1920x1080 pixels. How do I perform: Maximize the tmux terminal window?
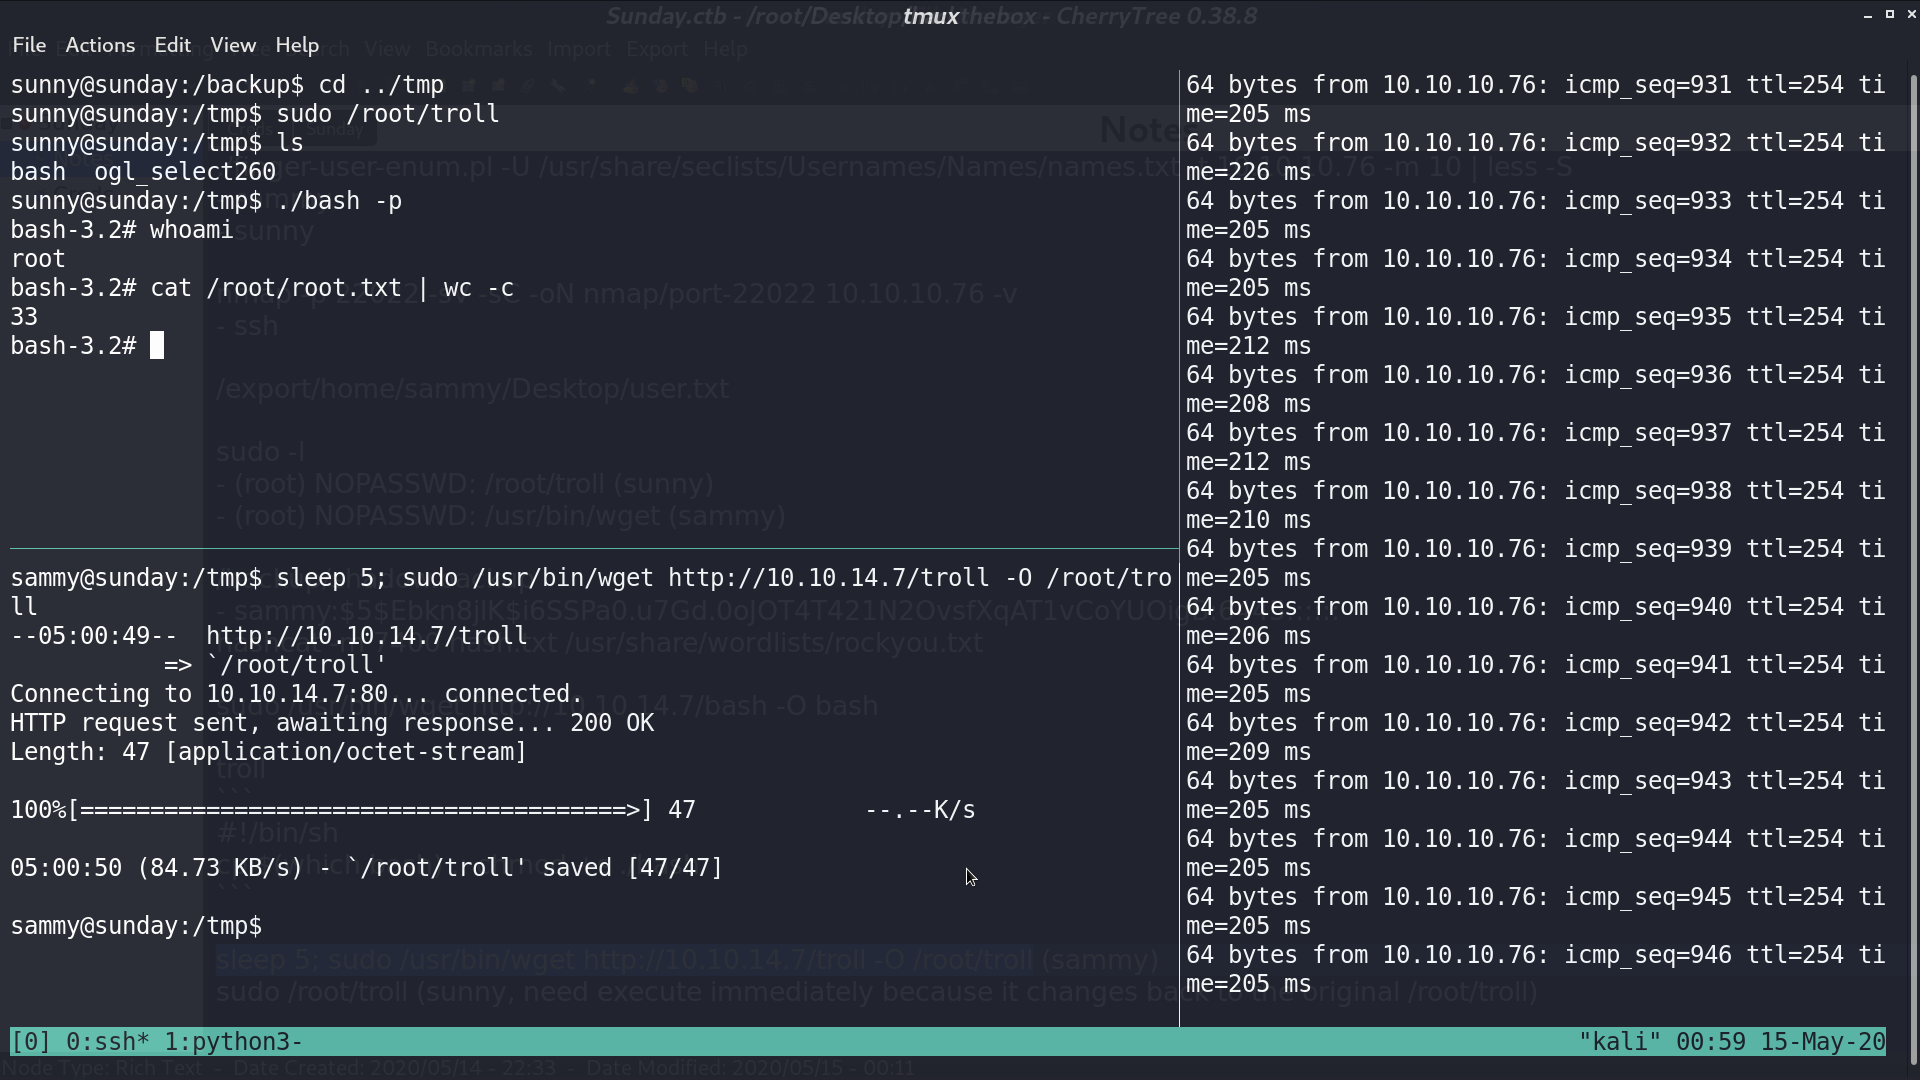click(x=1890, y=14)
